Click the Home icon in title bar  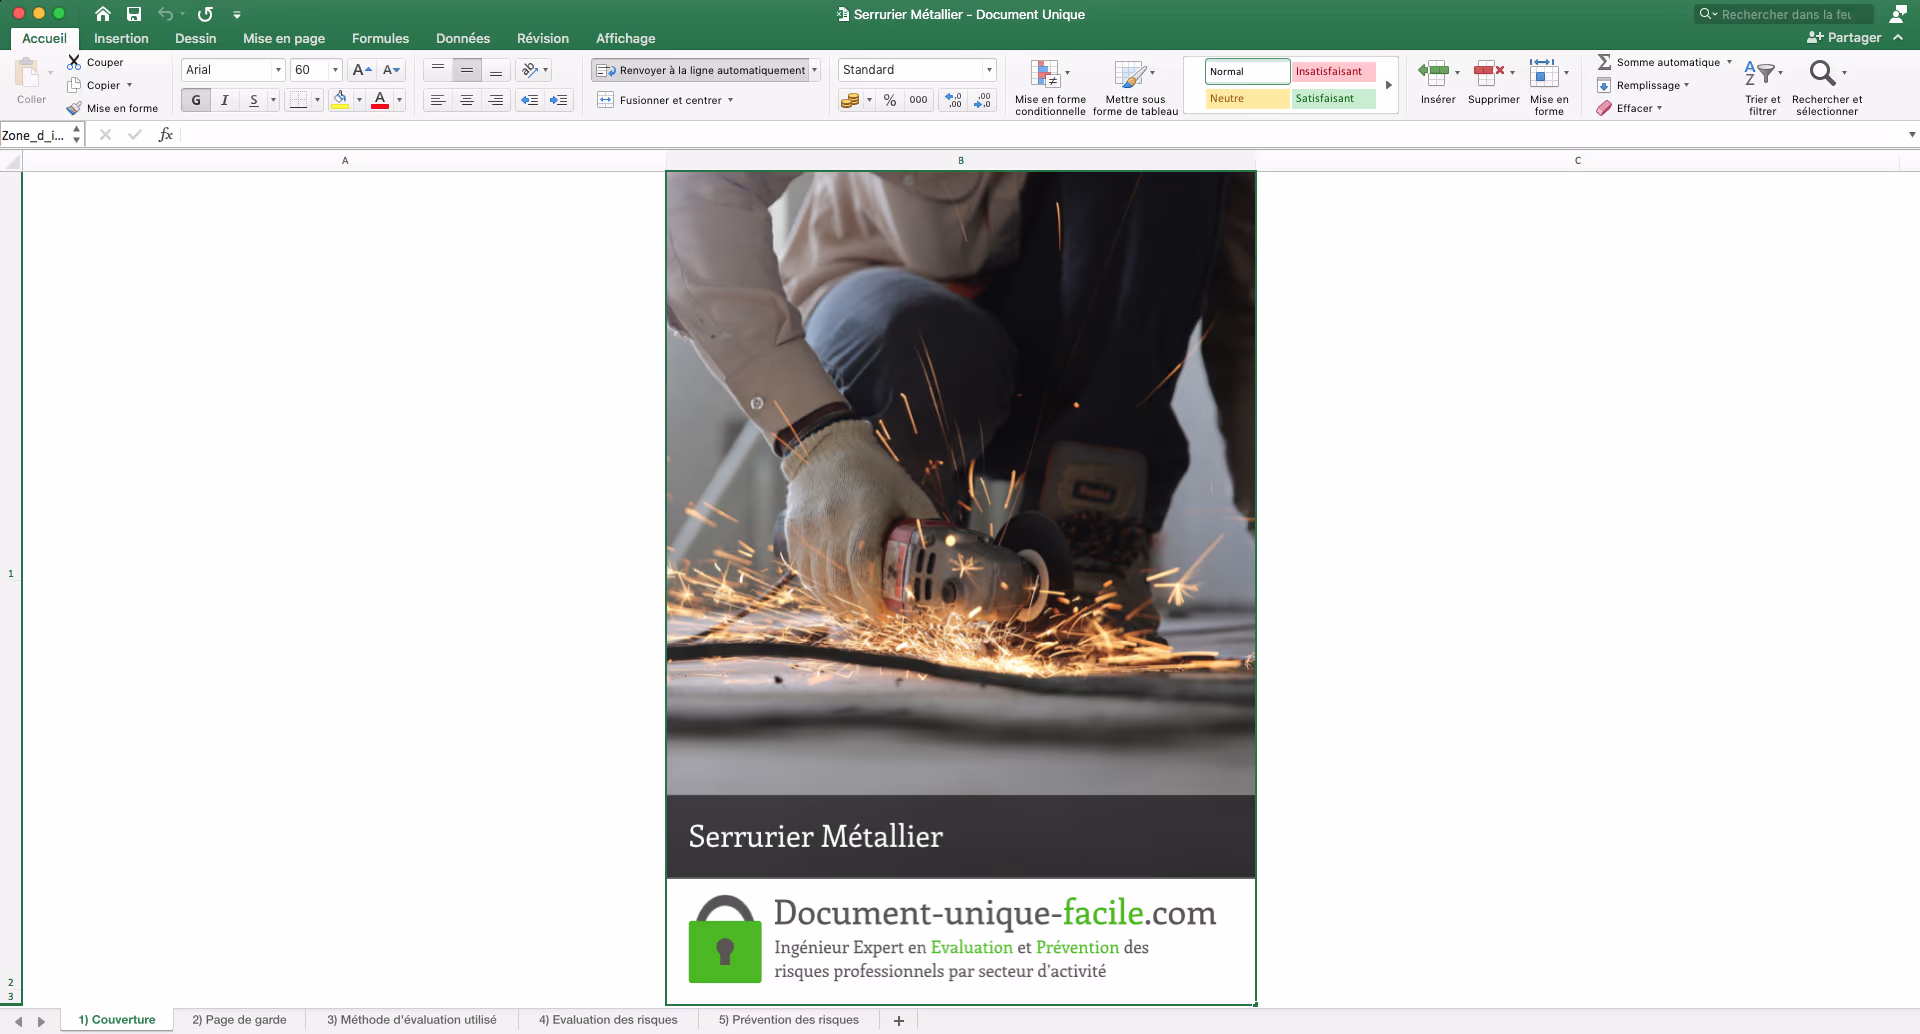click(x=103, y=14)
